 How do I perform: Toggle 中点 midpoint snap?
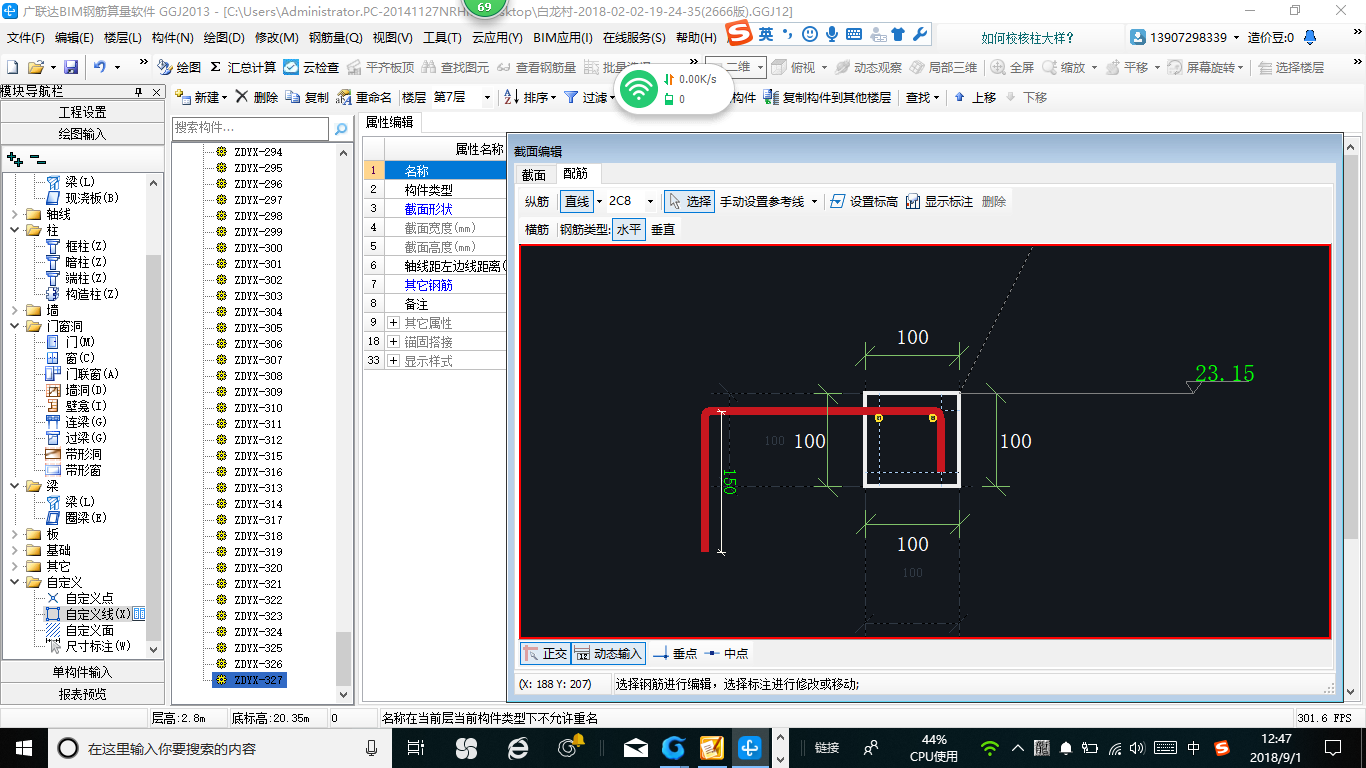point(726,653)
